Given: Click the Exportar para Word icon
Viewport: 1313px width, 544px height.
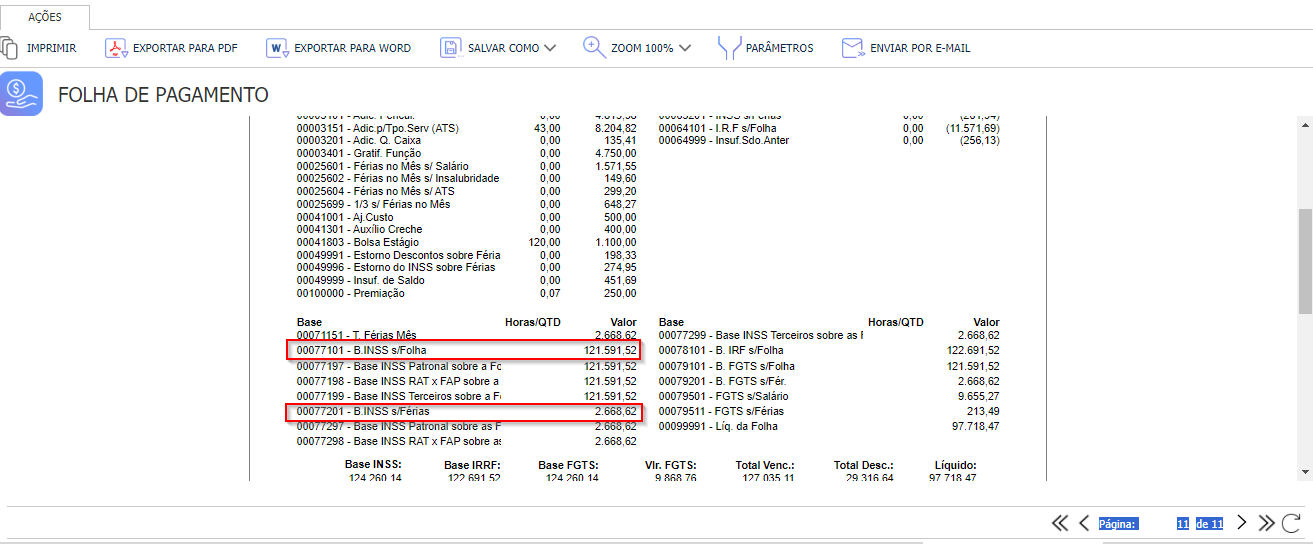Looking at the screenshot, I should pyautogui.click(x=277, y=48).
